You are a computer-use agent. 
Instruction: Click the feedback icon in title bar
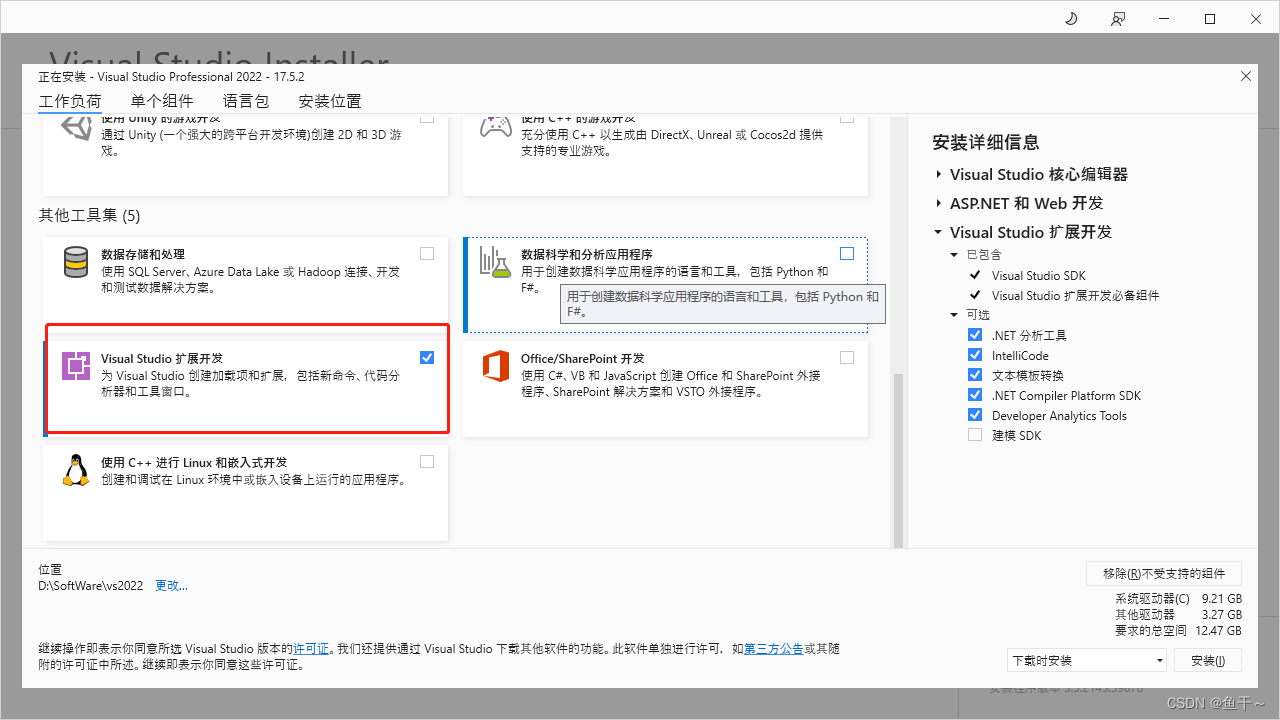(1117, 19)
